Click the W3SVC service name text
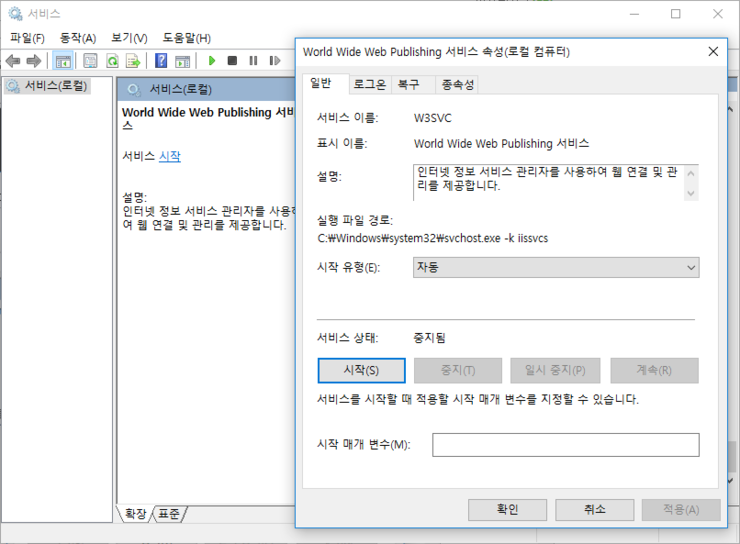 433,118
